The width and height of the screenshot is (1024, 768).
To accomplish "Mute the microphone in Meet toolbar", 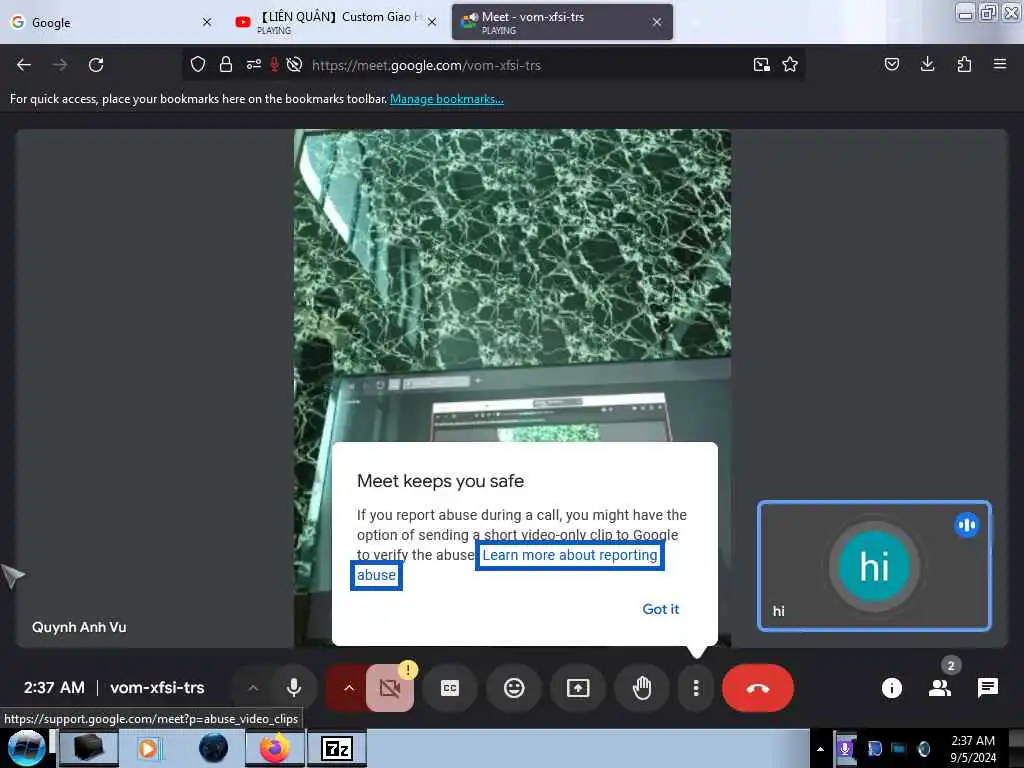I will [294, 688].
